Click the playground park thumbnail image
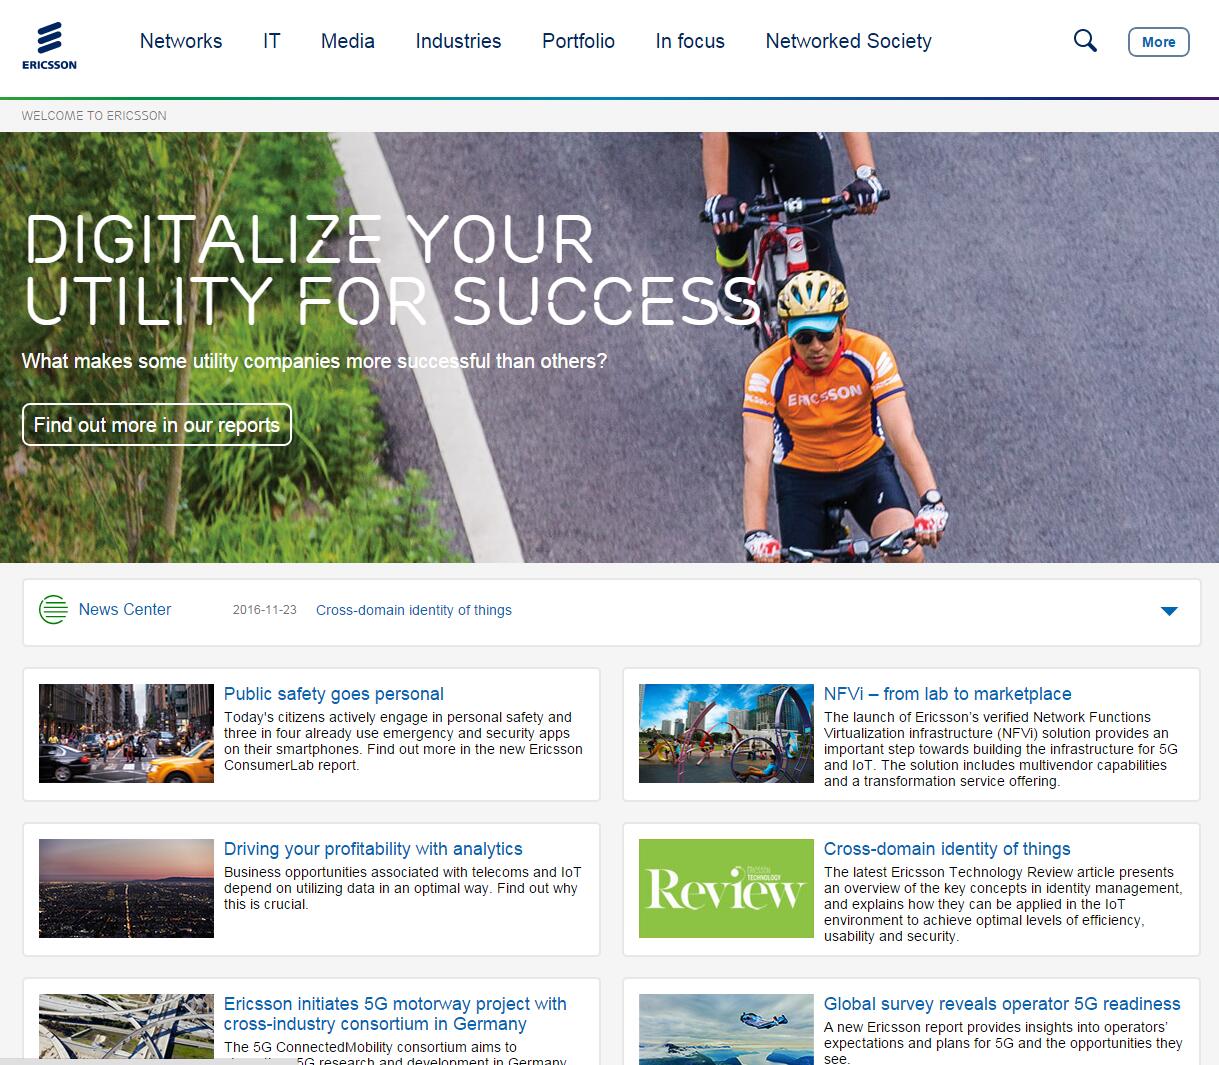Viewport: 1219px width, 1065px height. point(726,733)
